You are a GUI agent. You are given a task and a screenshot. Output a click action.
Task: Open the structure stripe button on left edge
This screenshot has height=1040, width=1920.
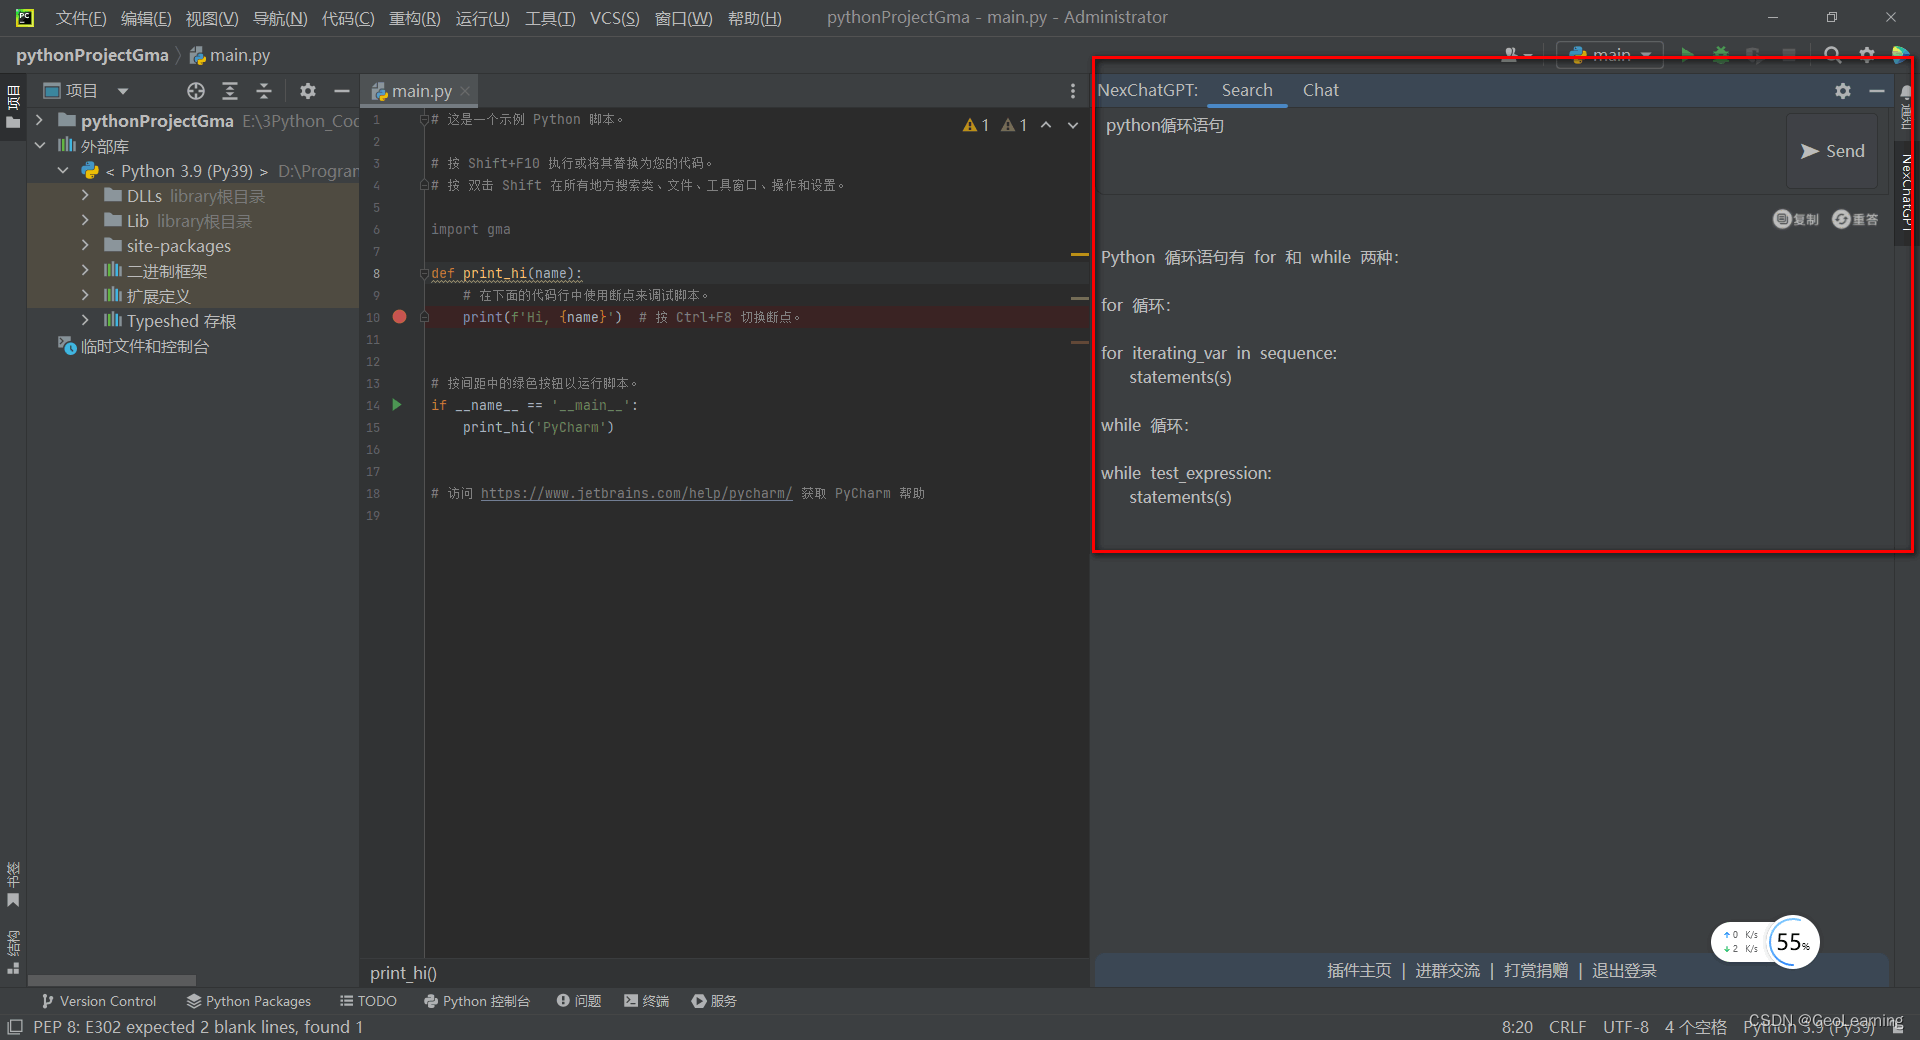[13, 951]
